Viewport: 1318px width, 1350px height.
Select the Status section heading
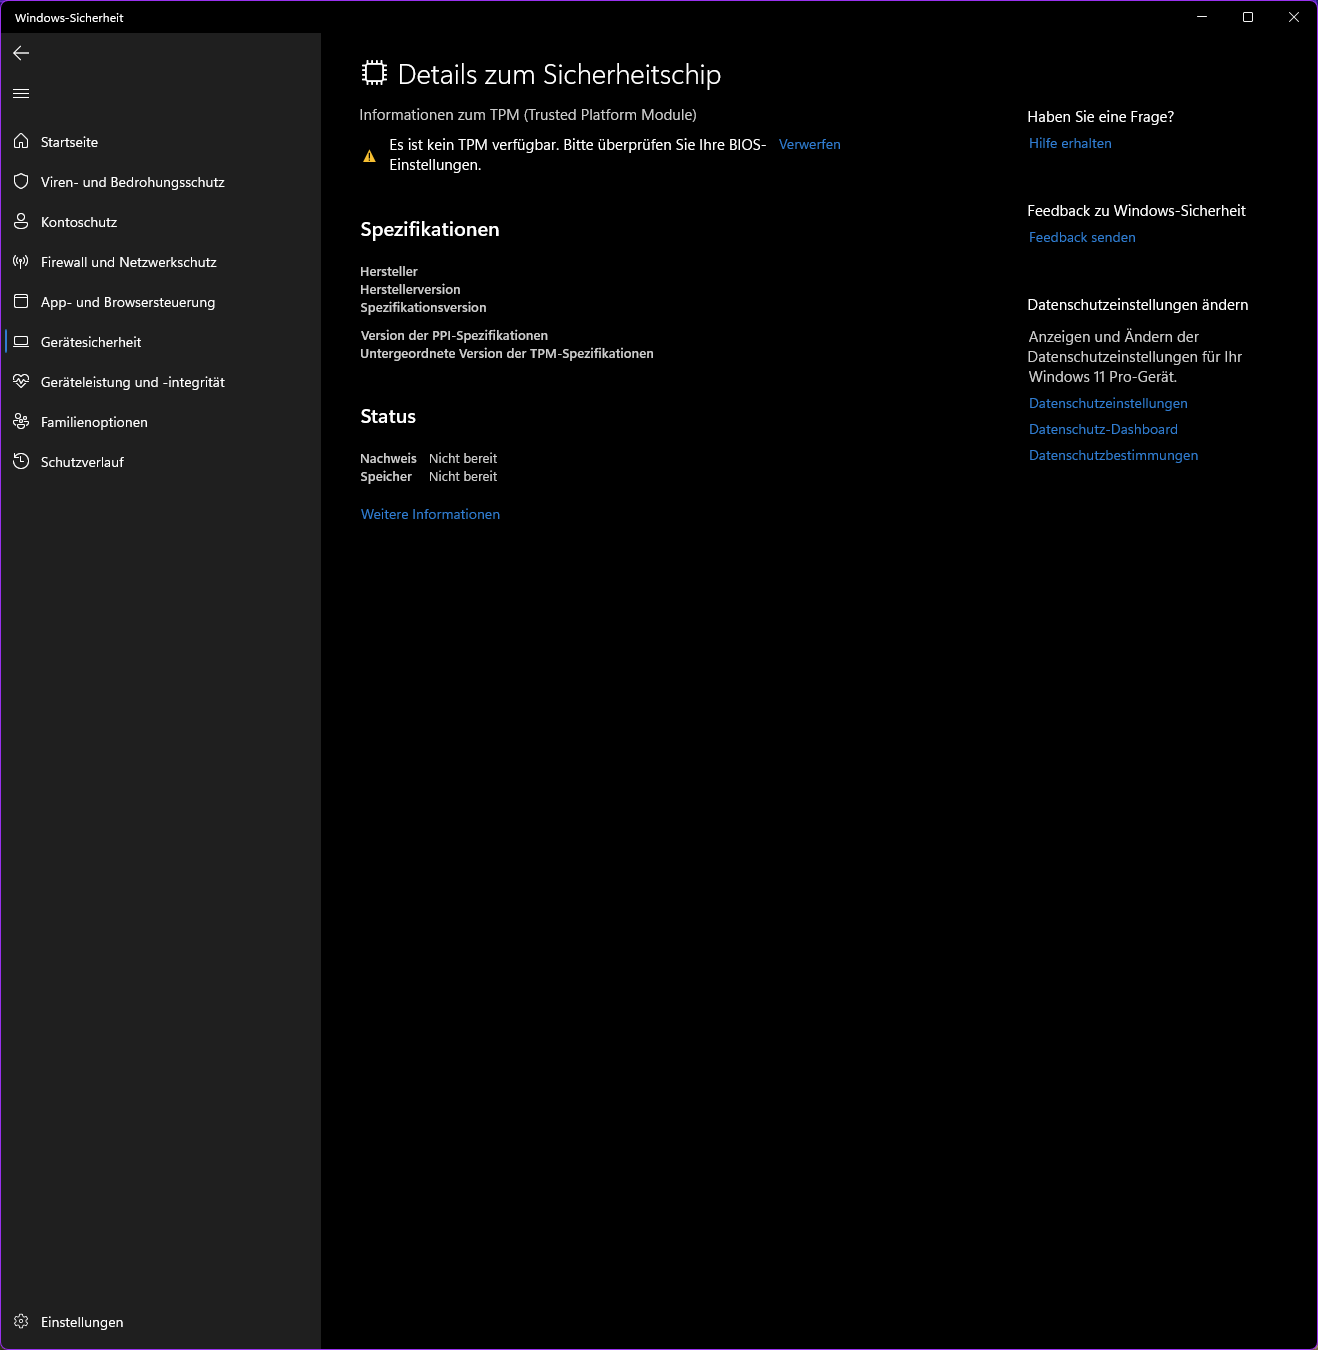tap(388, 416)
